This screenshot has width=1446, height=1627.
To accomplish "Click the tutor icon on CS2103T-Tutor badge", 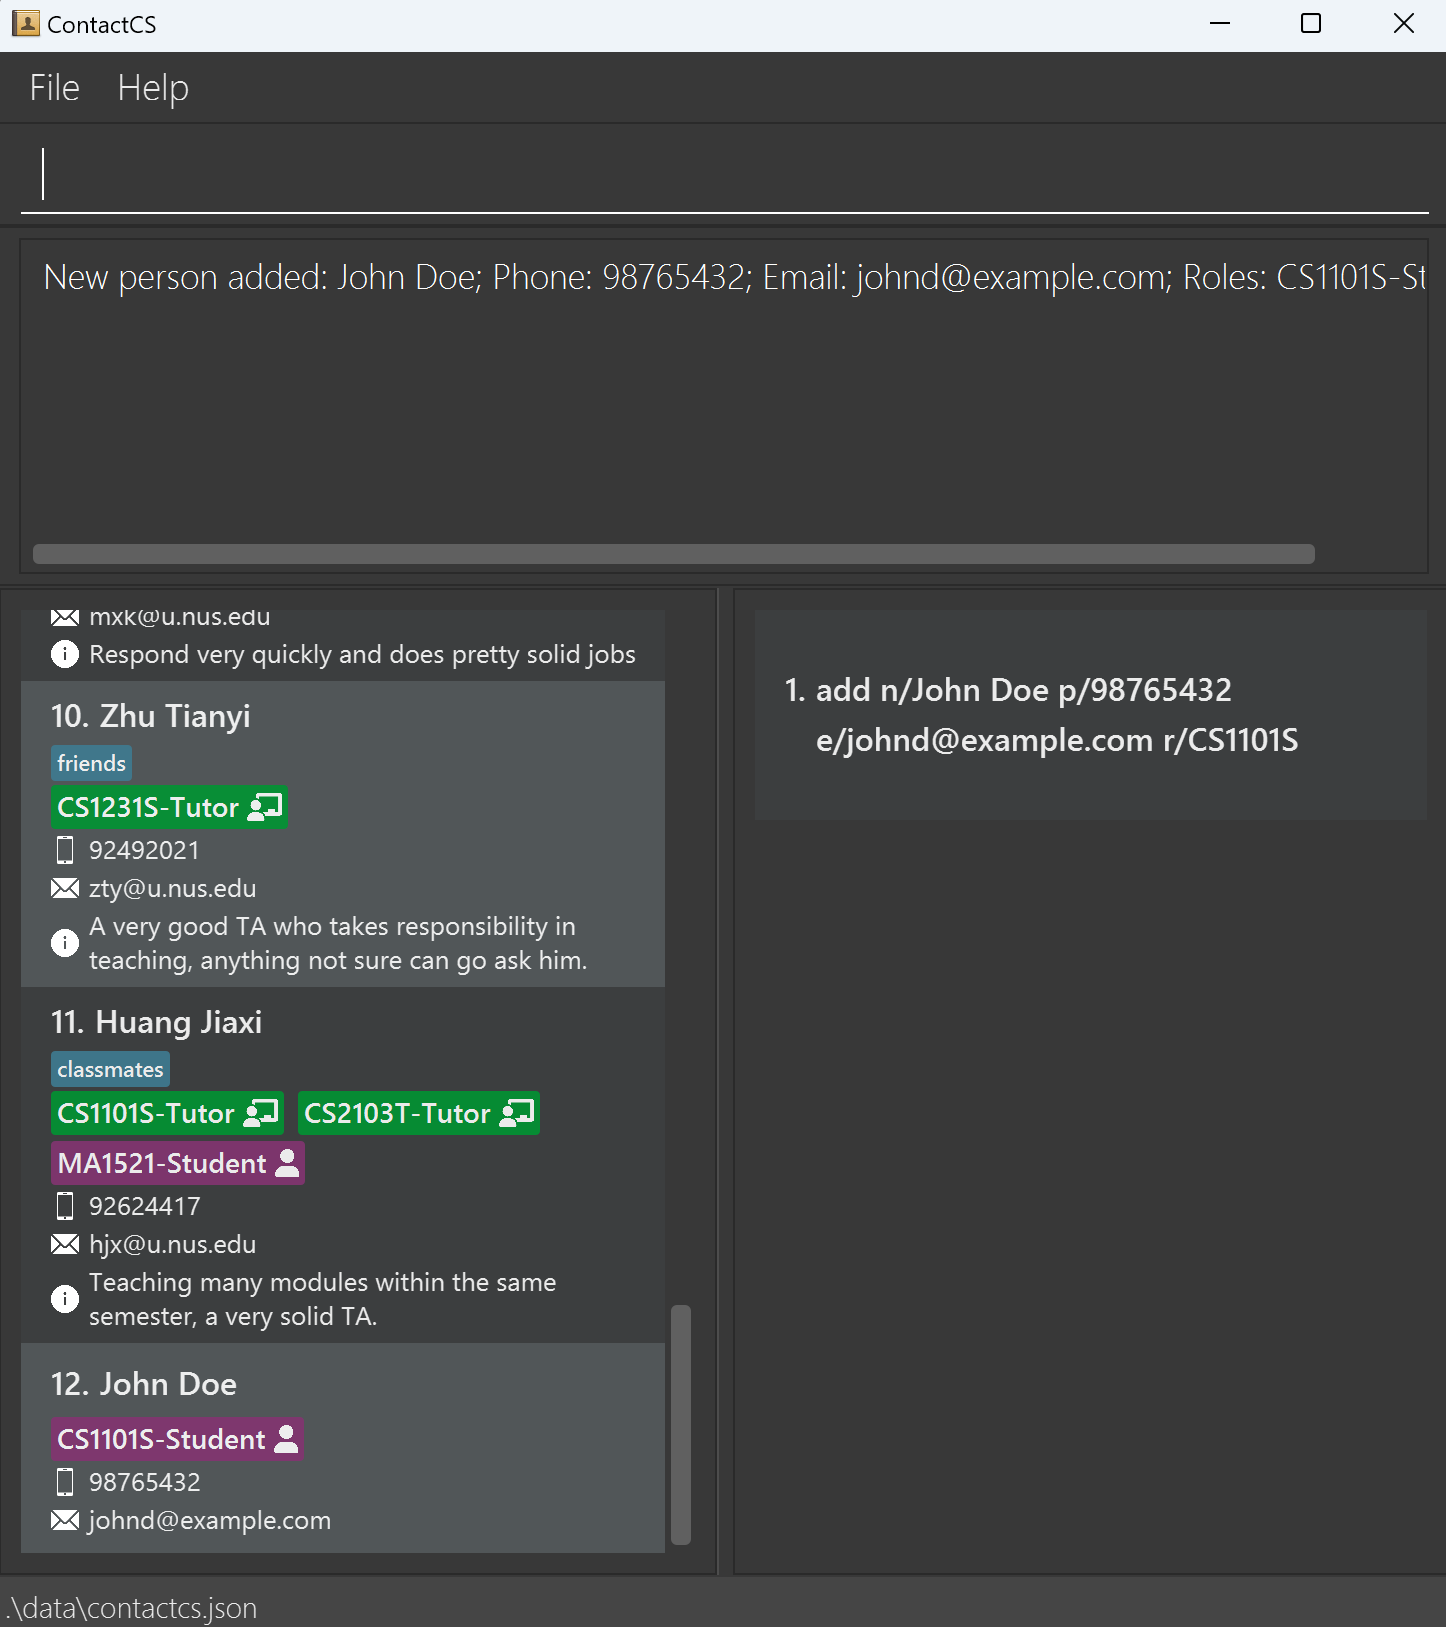I will [x=517, y=1112].
